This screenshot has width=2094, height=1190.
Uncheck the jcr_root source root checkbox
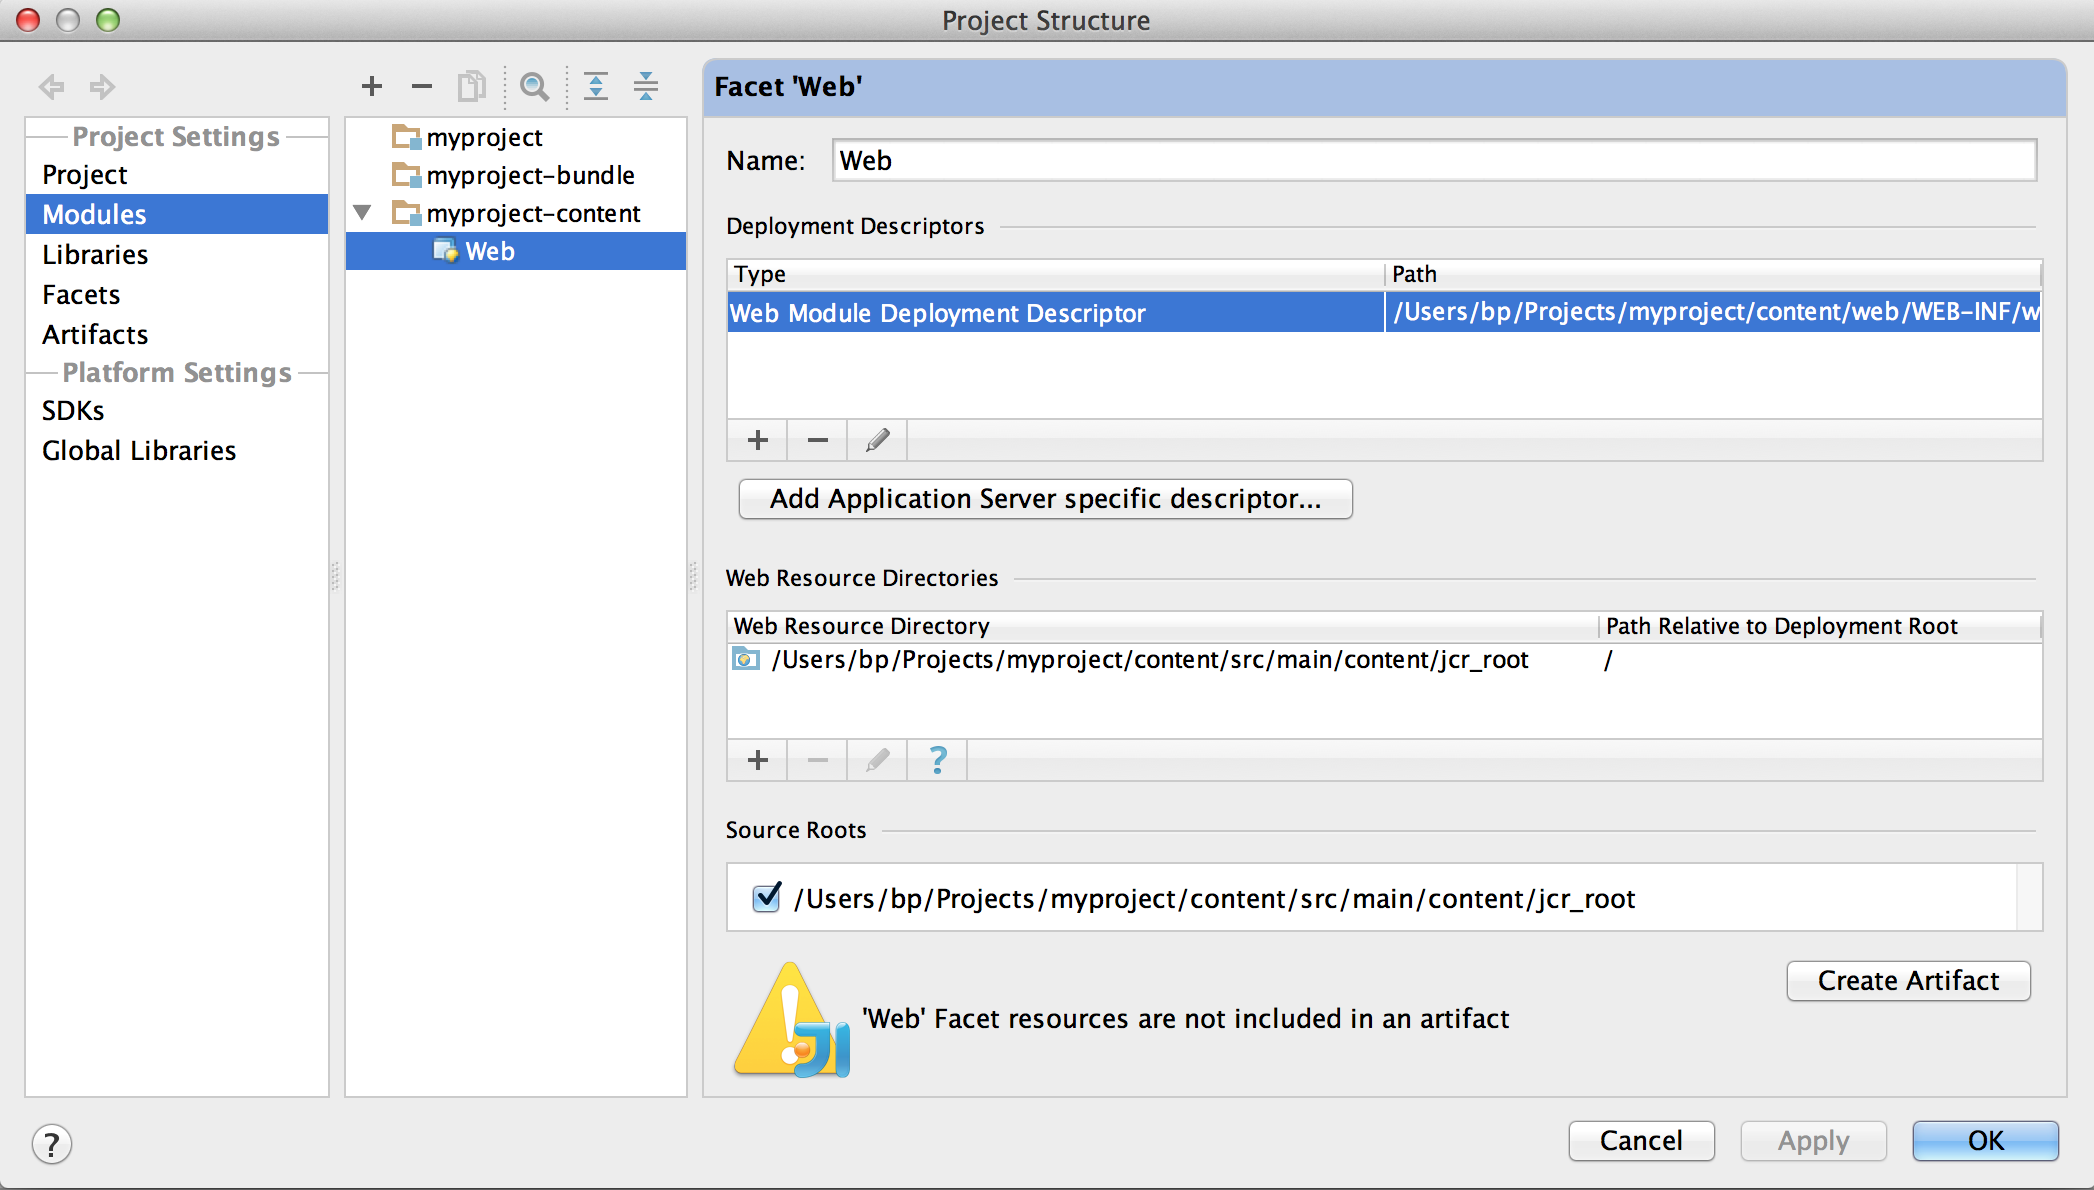coord(767,898)
